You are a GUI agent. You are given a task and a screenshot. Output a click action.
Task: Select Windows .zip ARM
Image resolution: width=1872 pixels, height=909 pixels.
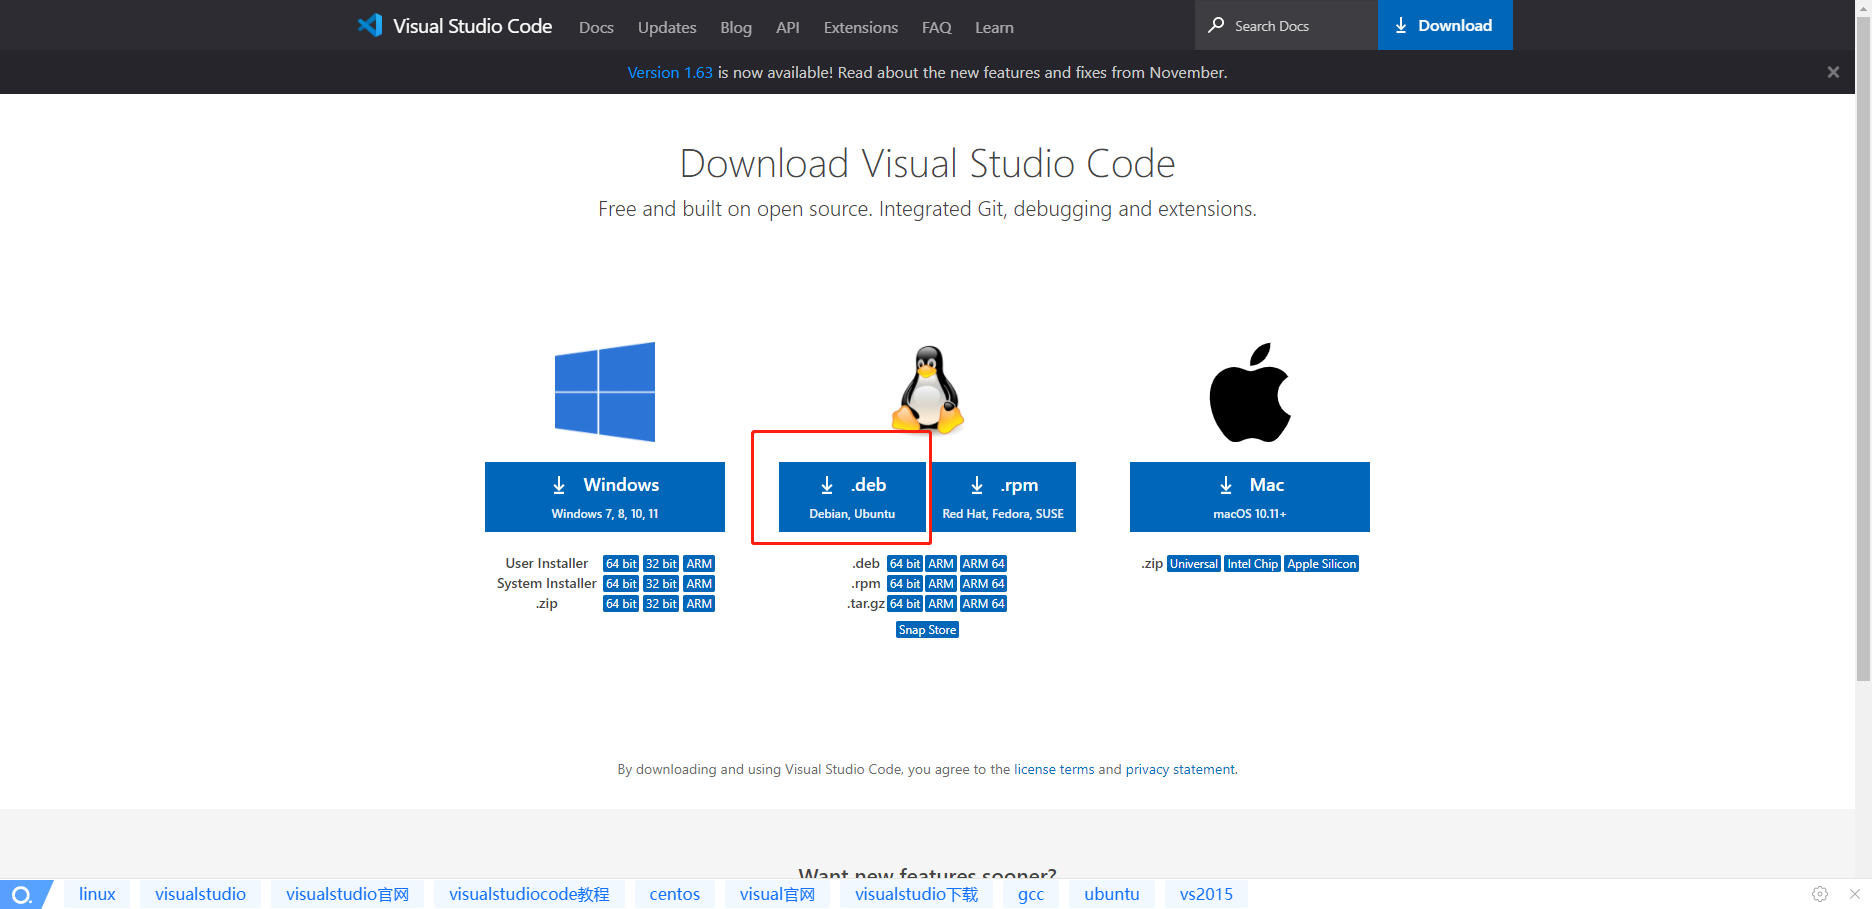pos(699,604)
